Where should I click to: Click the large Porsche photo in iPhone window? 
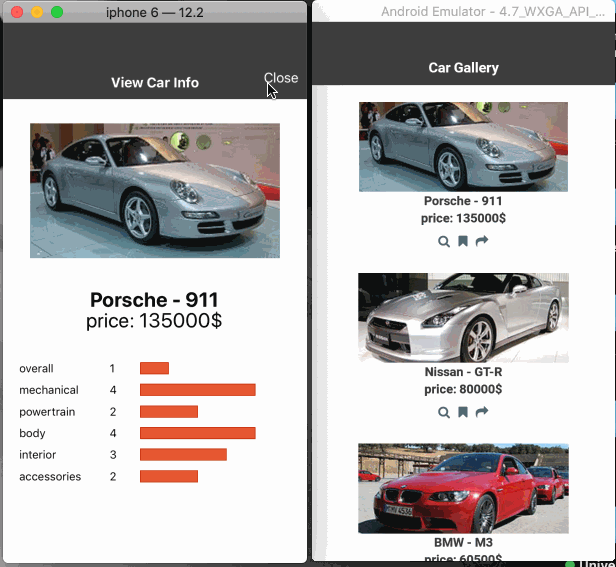[x=155, y=191]
